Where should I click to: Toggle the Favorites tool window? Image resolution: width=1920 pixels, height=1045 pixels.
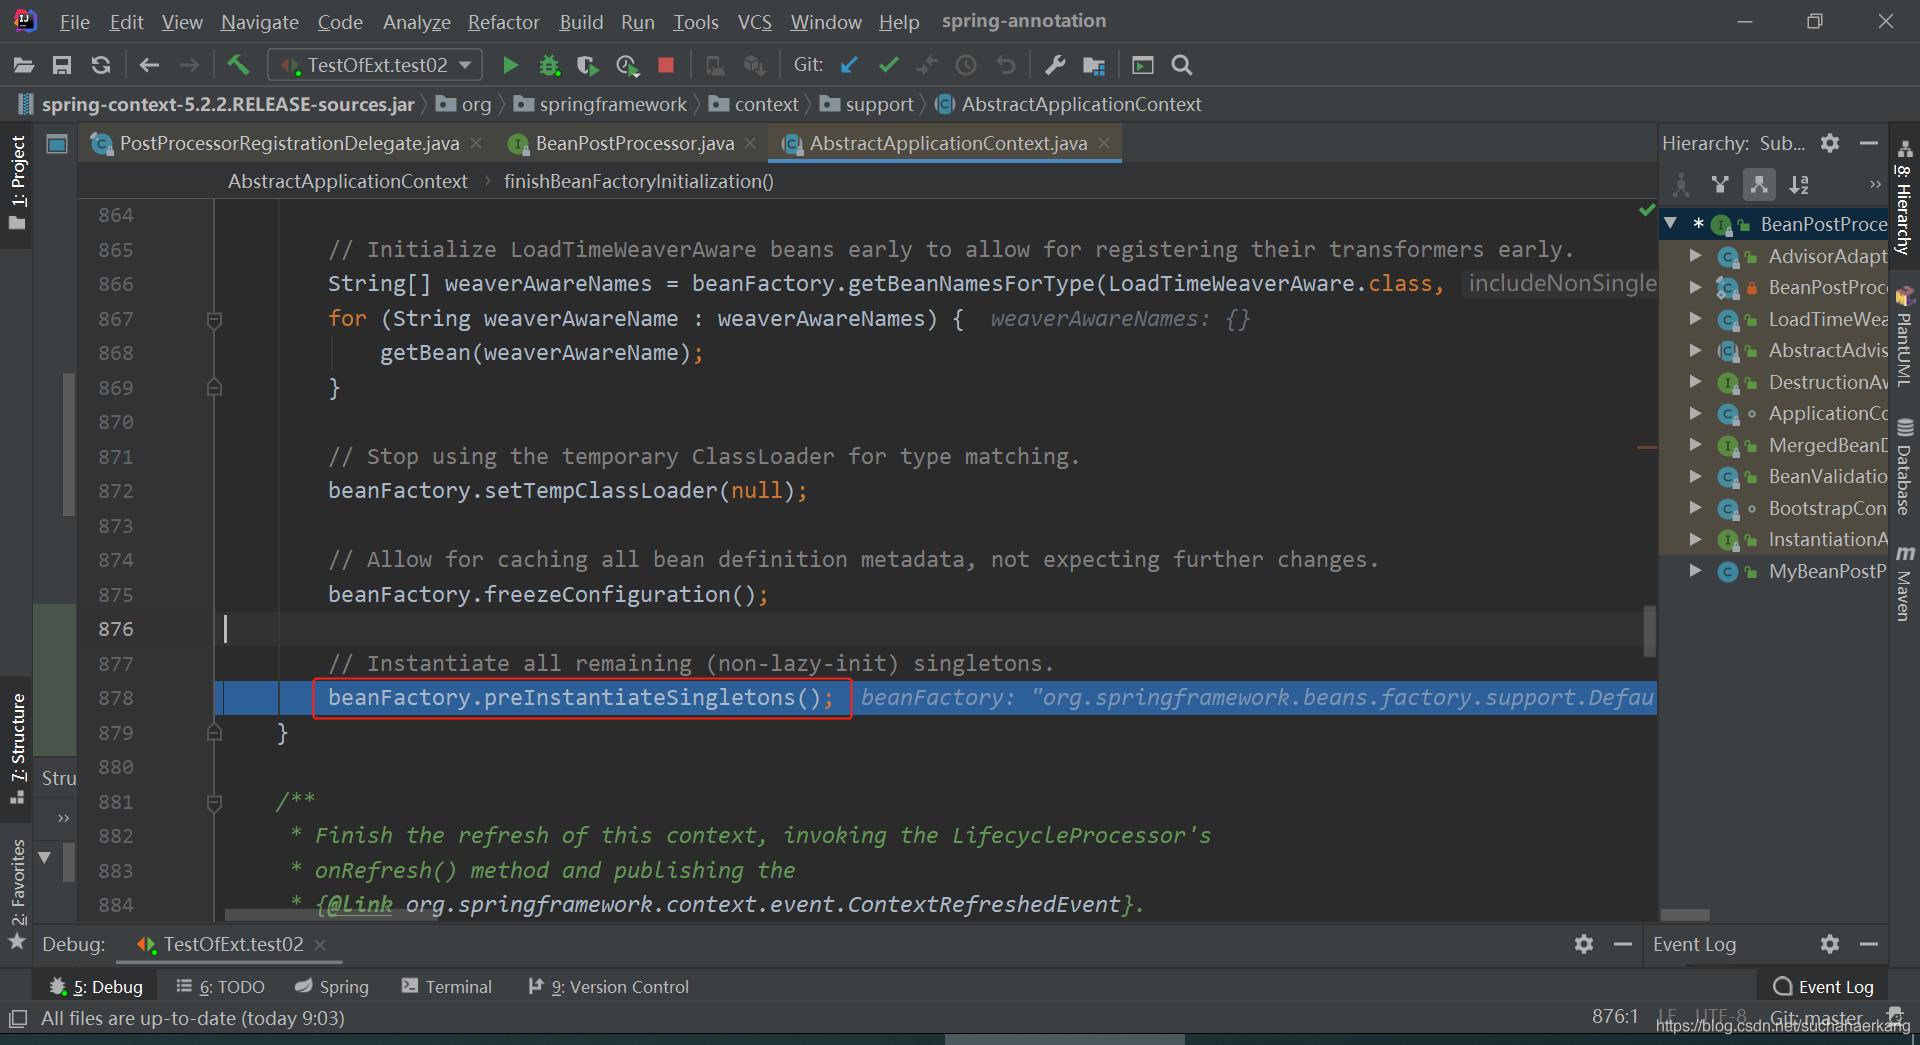point(17,895)
